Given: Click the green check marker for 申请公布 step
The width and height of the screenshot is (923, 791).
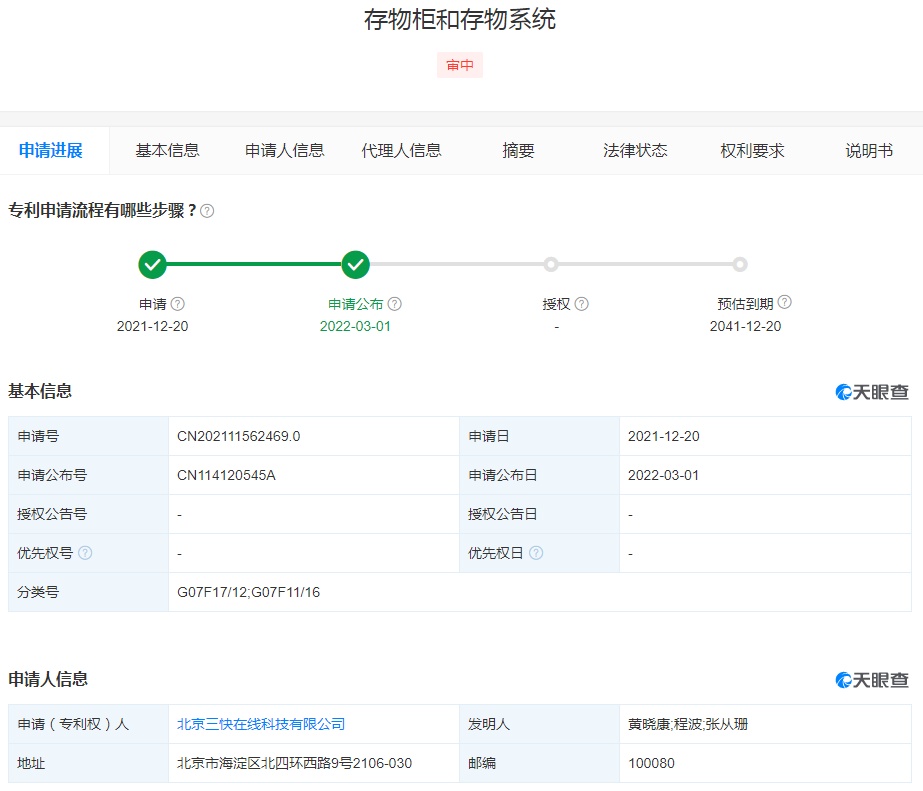Looking at the screenshot, I should click(356, 264).
